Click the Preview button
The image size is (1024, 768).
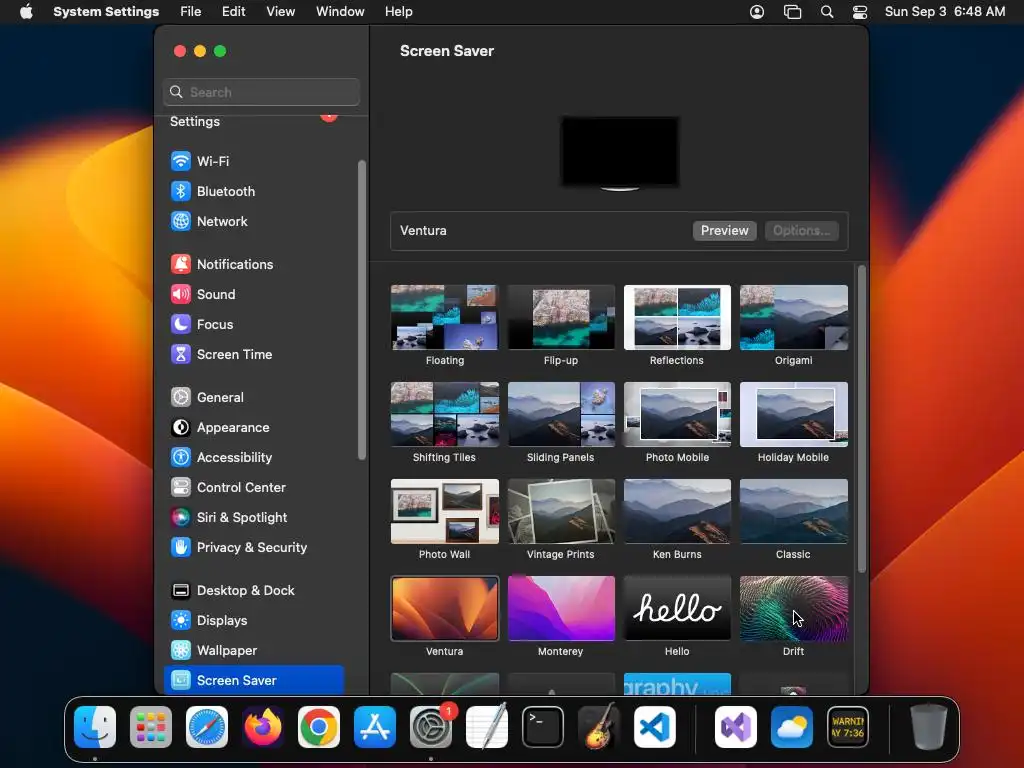pos(724,231)
